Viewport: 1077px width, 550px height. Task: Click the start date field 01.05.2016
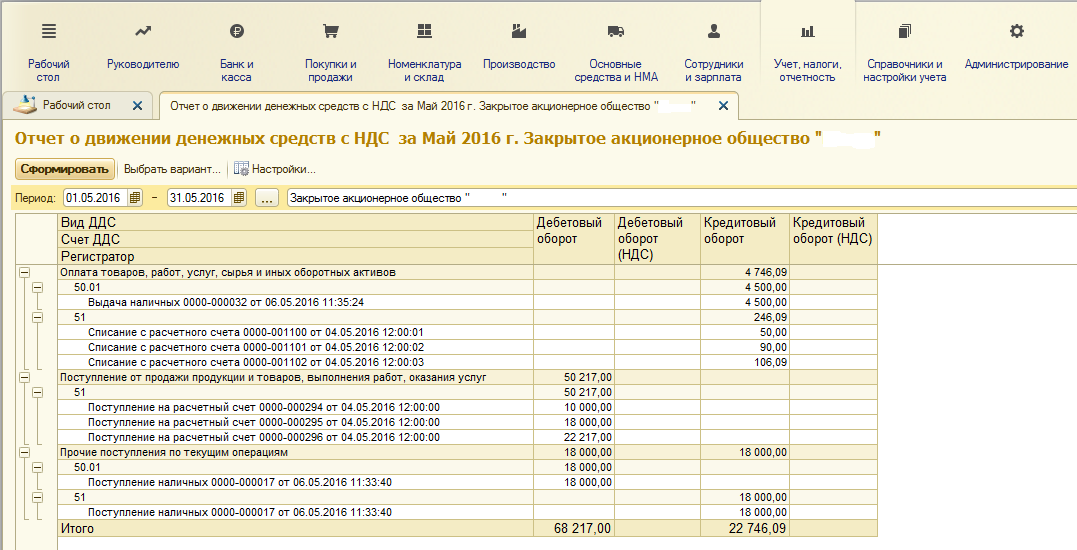[95, 198]
